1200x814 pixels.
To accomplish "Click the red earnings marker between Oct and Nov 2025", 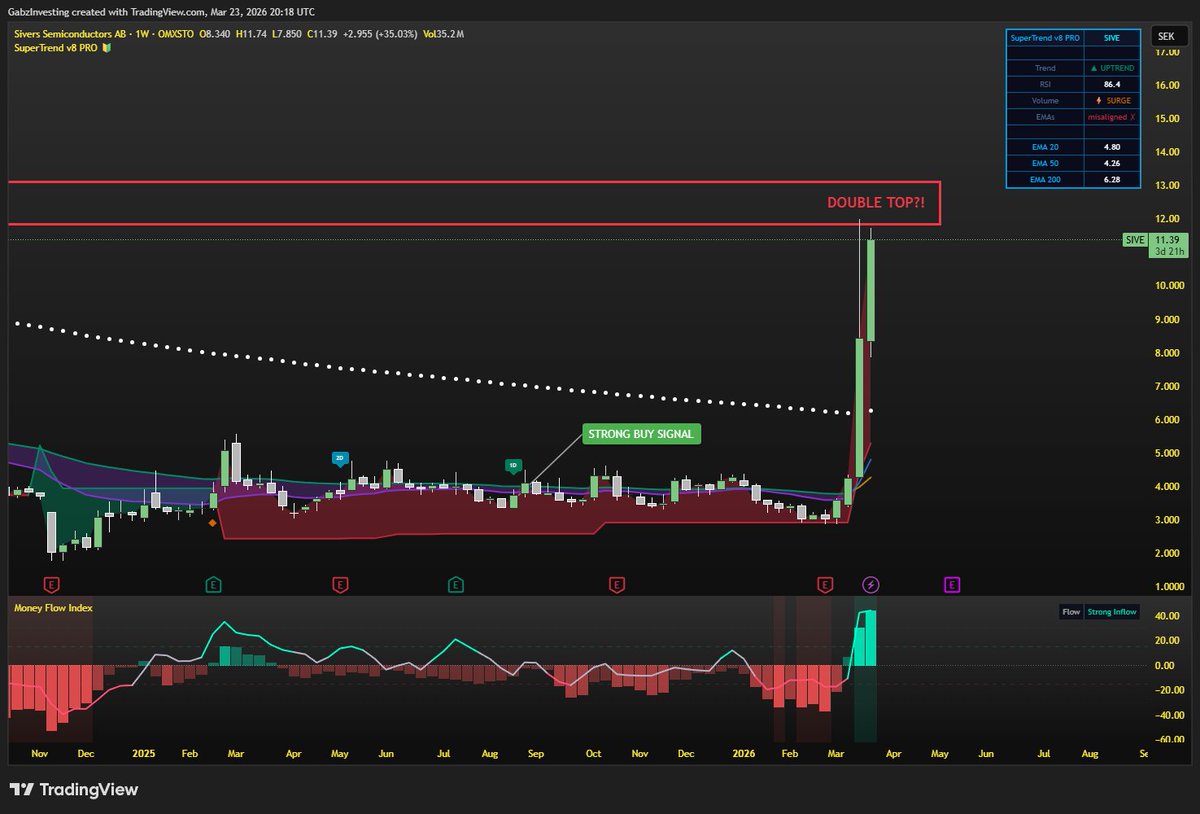I will click(x=617, y=584).
